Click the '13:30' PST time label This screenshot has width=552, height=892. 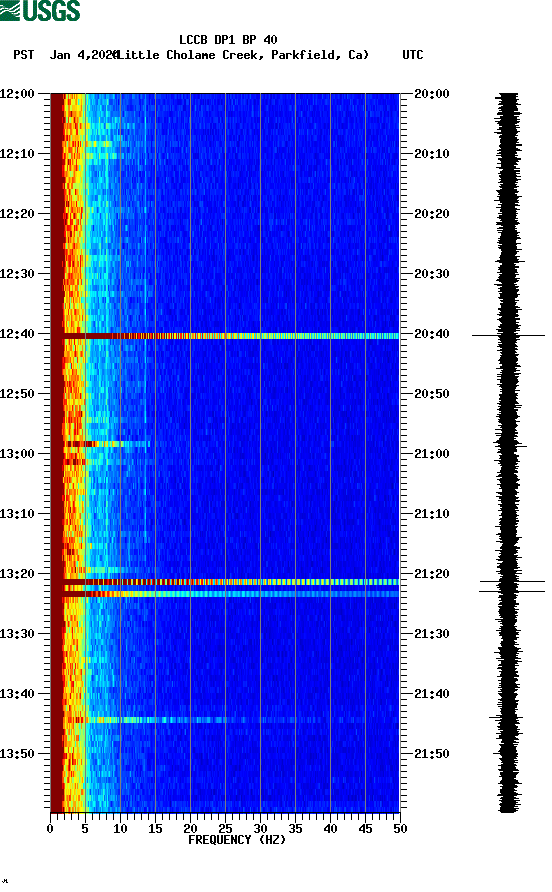(18, 634)
